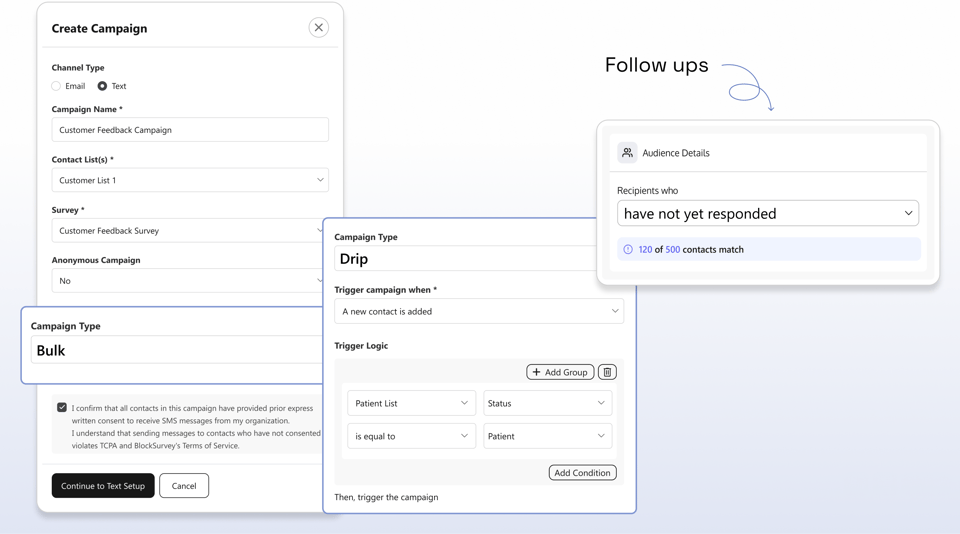Open 'have not yet responded' dropdown
960x534 pixels.
768,213
